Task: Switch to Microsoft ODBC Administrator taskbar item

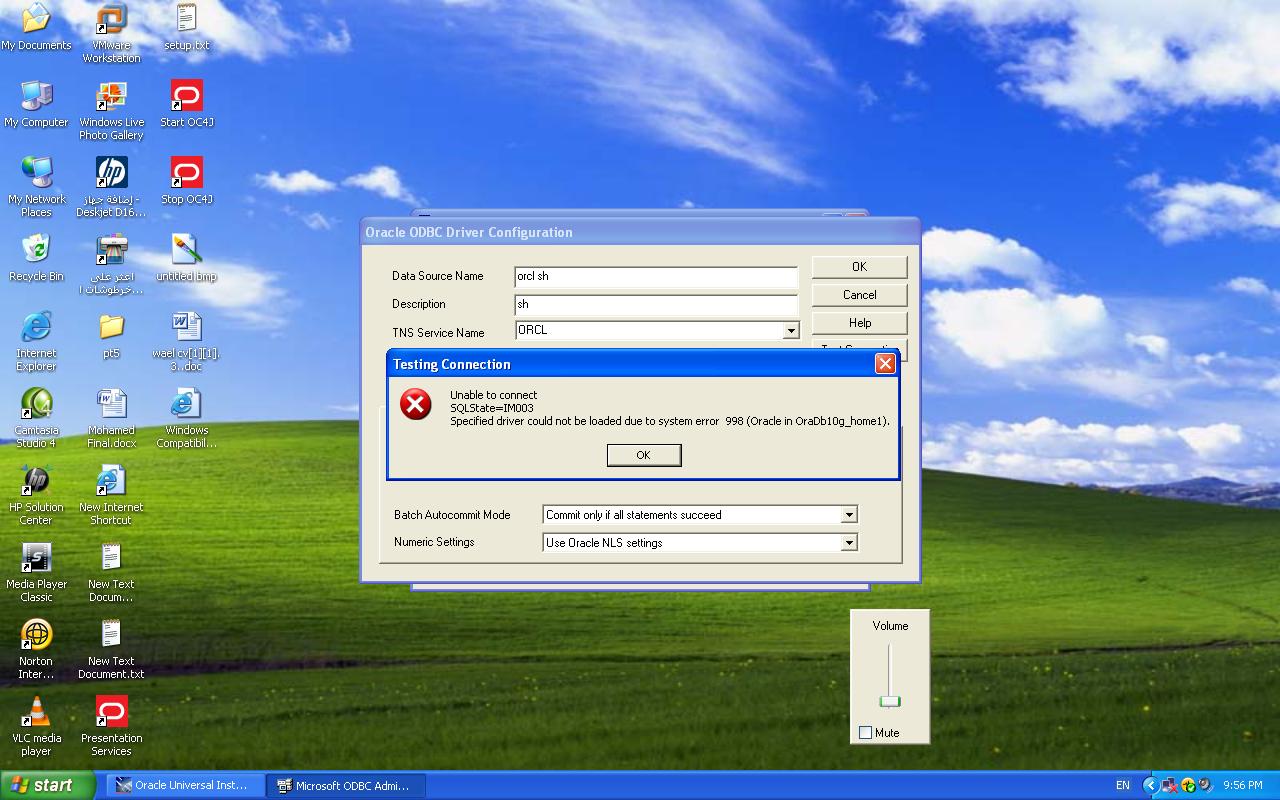Action: [345, 785]
